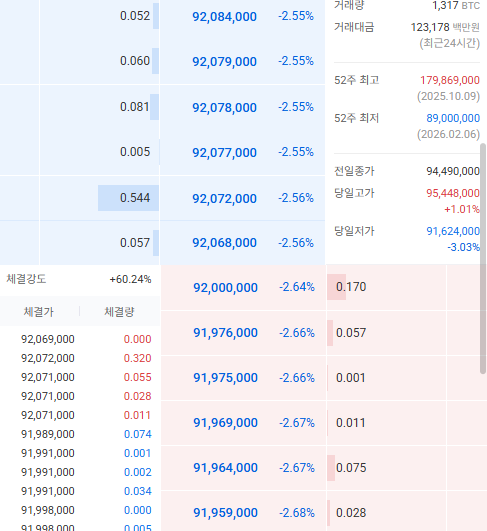Image resolution: width=487 pixels, height=531 pixels.
Task: Click trade volume 0.002
Action: [x=137, y=472]
